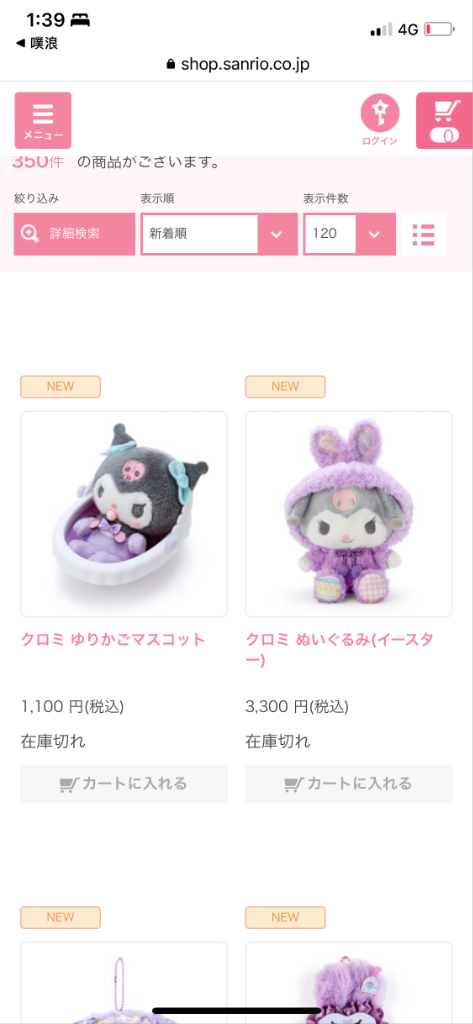Screen dimensions: 473x1024
Task: Tap the battery indicator in status bar
Action: coord(438,29)
